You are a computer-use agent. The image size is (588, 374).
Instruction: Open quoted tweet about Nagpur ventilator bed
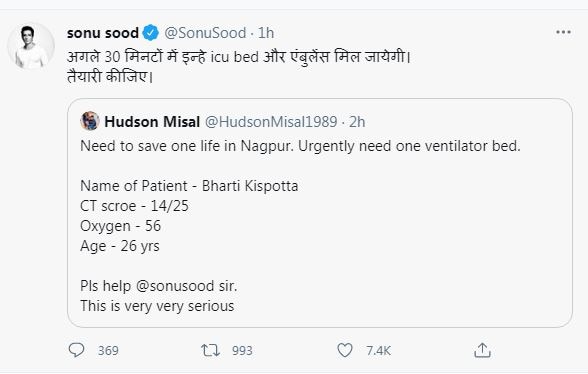click(x=320, y=213)
